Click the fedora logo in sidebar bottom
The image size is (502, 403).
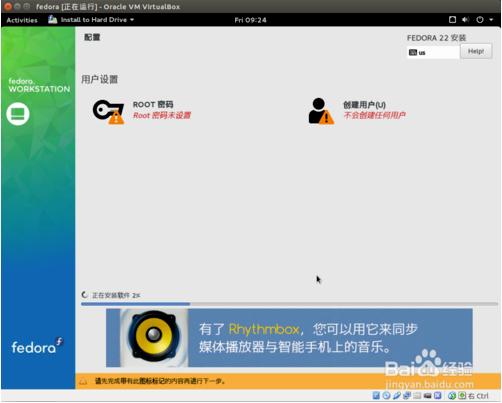tap(37, 346)
